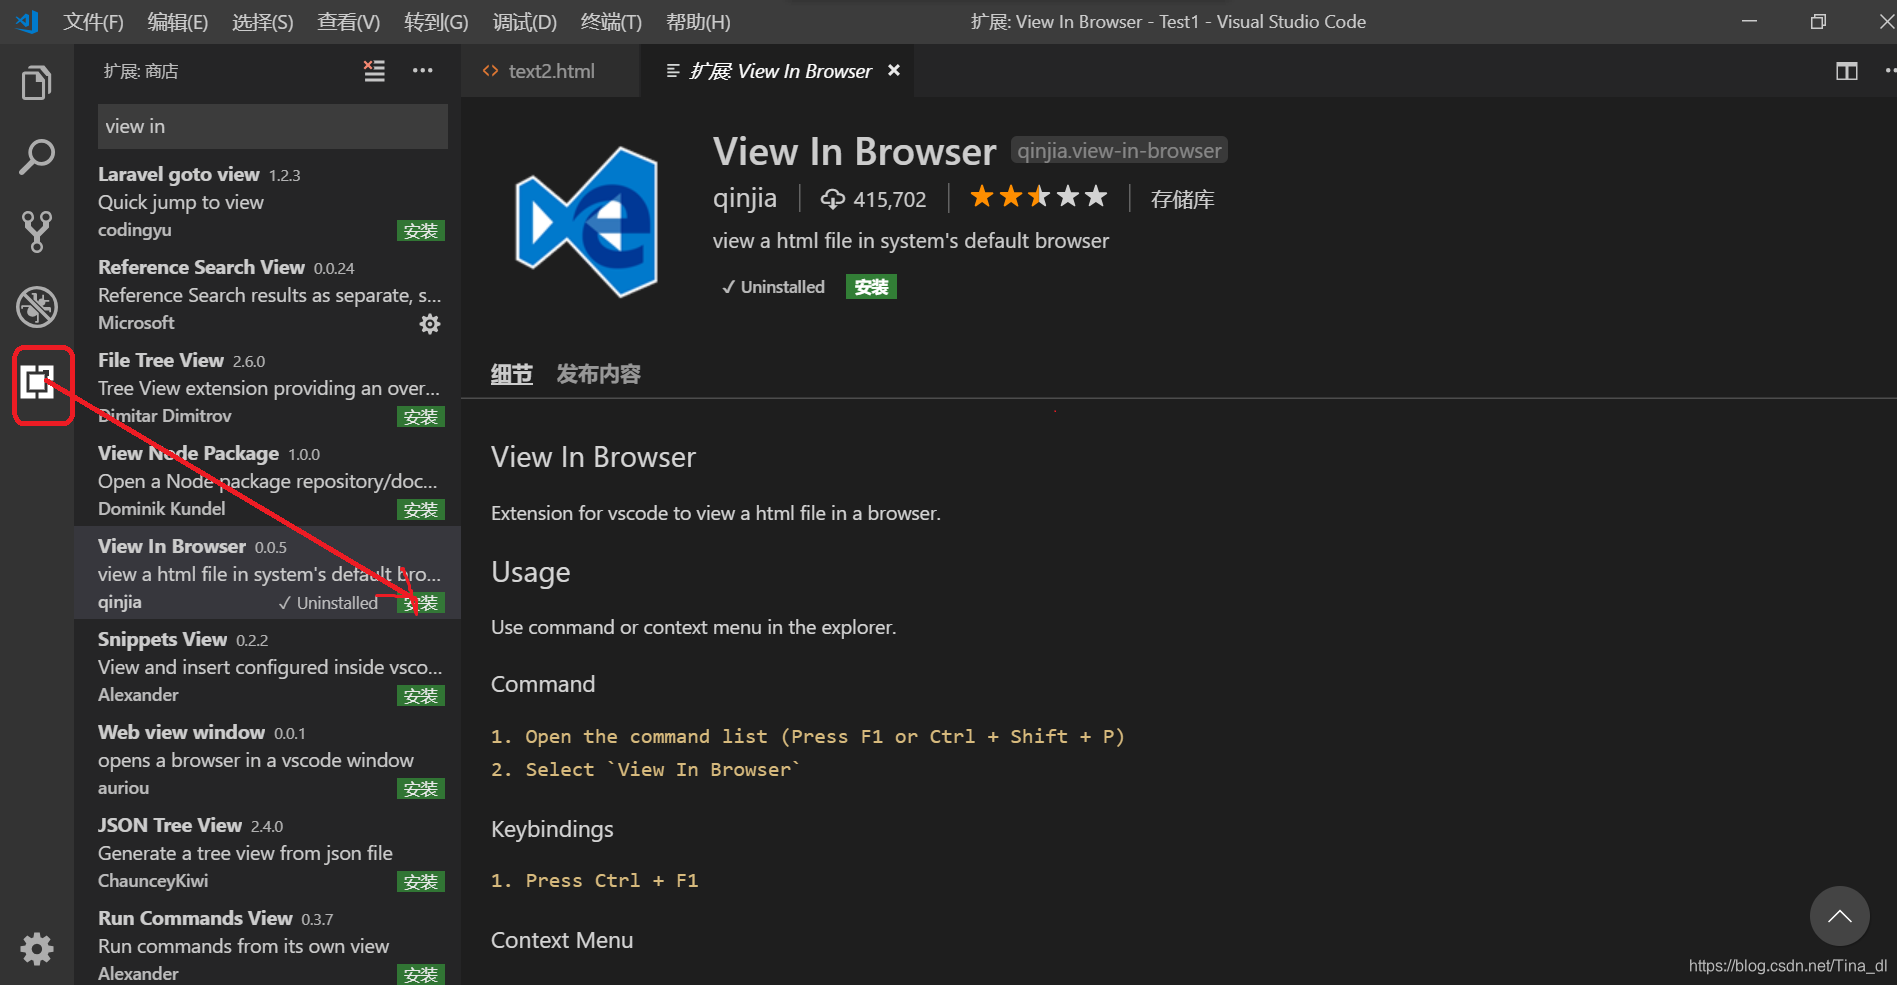Click the download count cloud icon
Viewport: 1897px width, 985px height.
(832, 199)
